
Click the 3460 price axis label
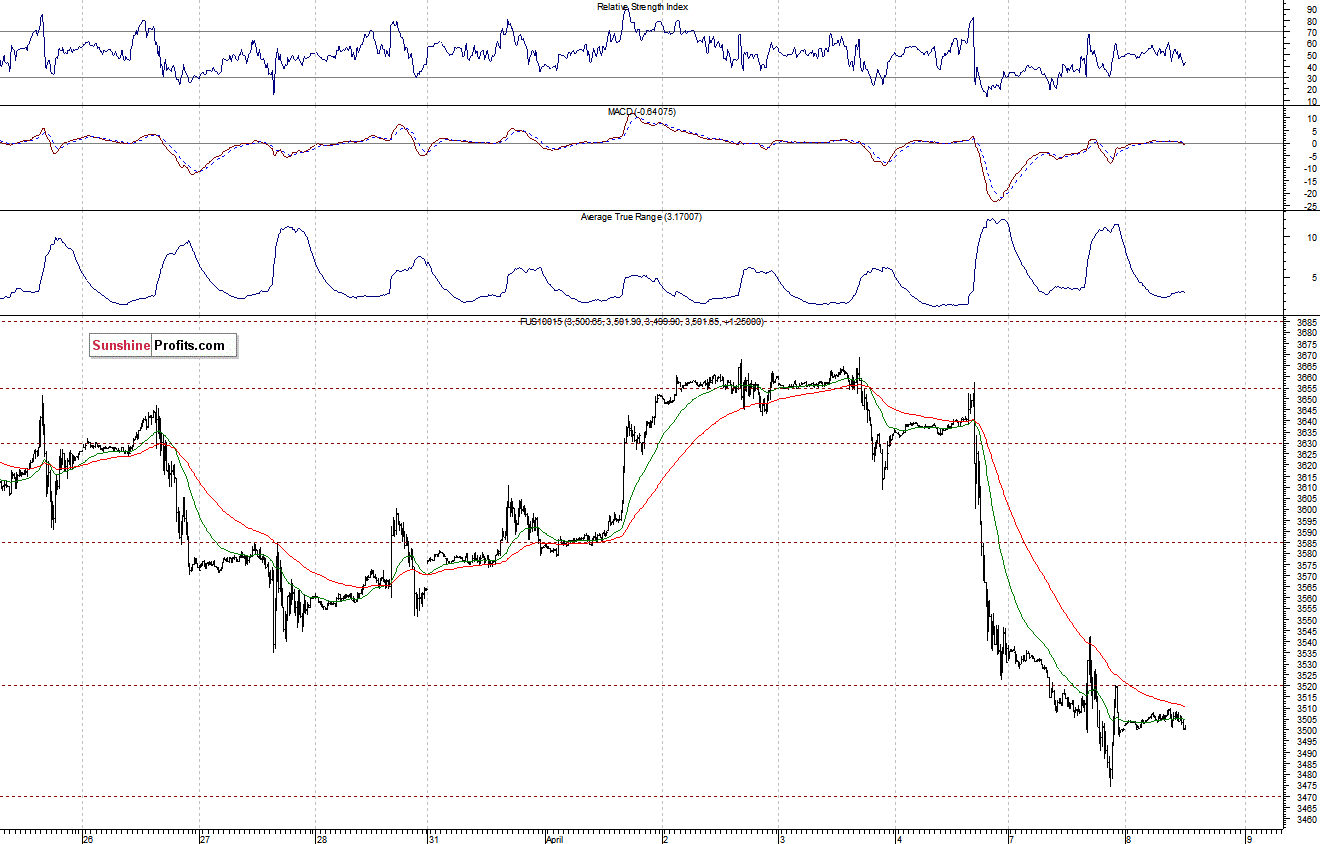(1305, 818)
